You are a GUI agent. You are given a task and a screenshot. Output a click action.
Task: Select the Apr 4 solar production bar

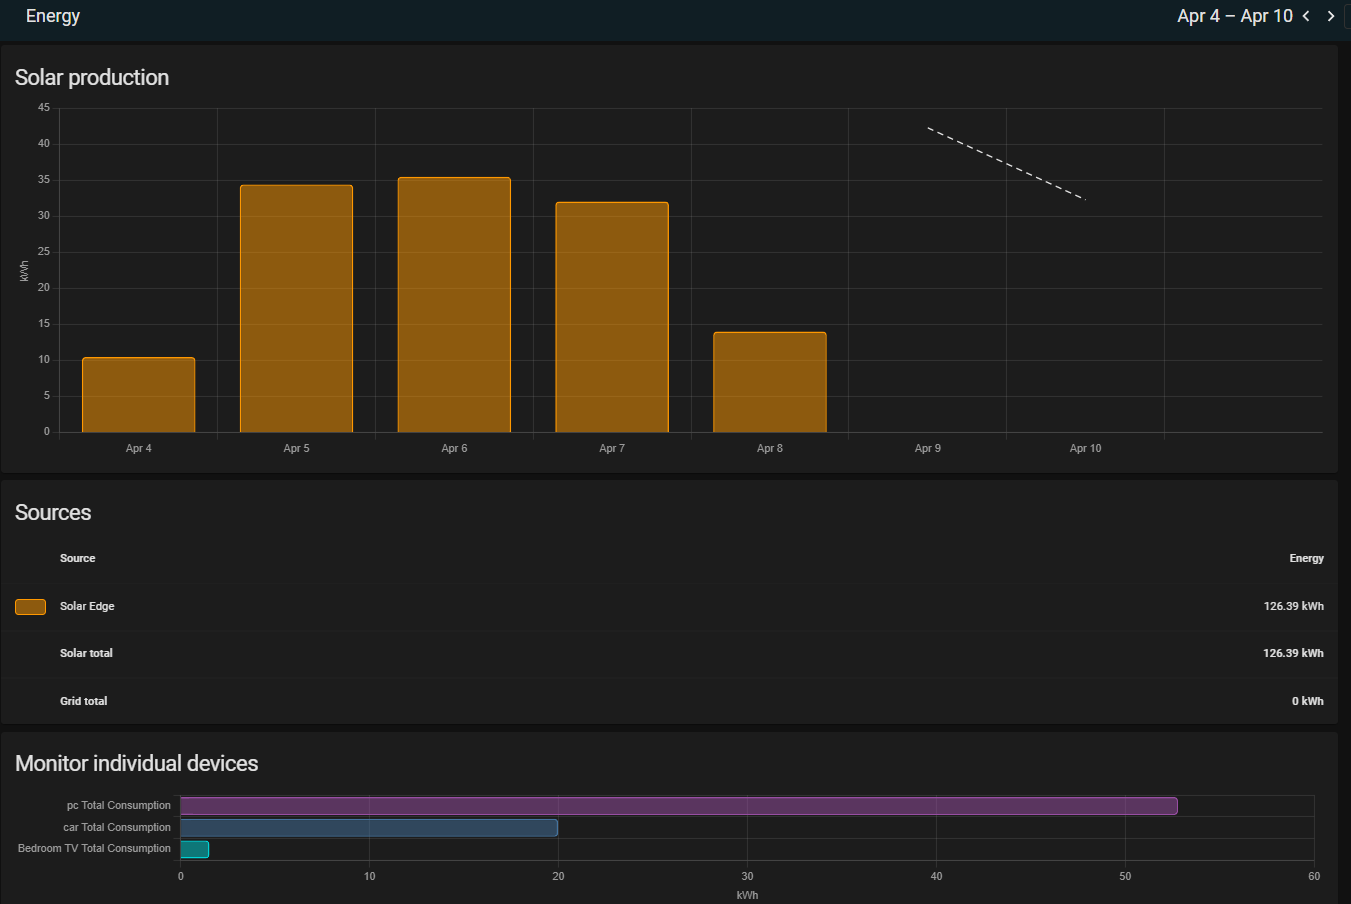(138, 395)
